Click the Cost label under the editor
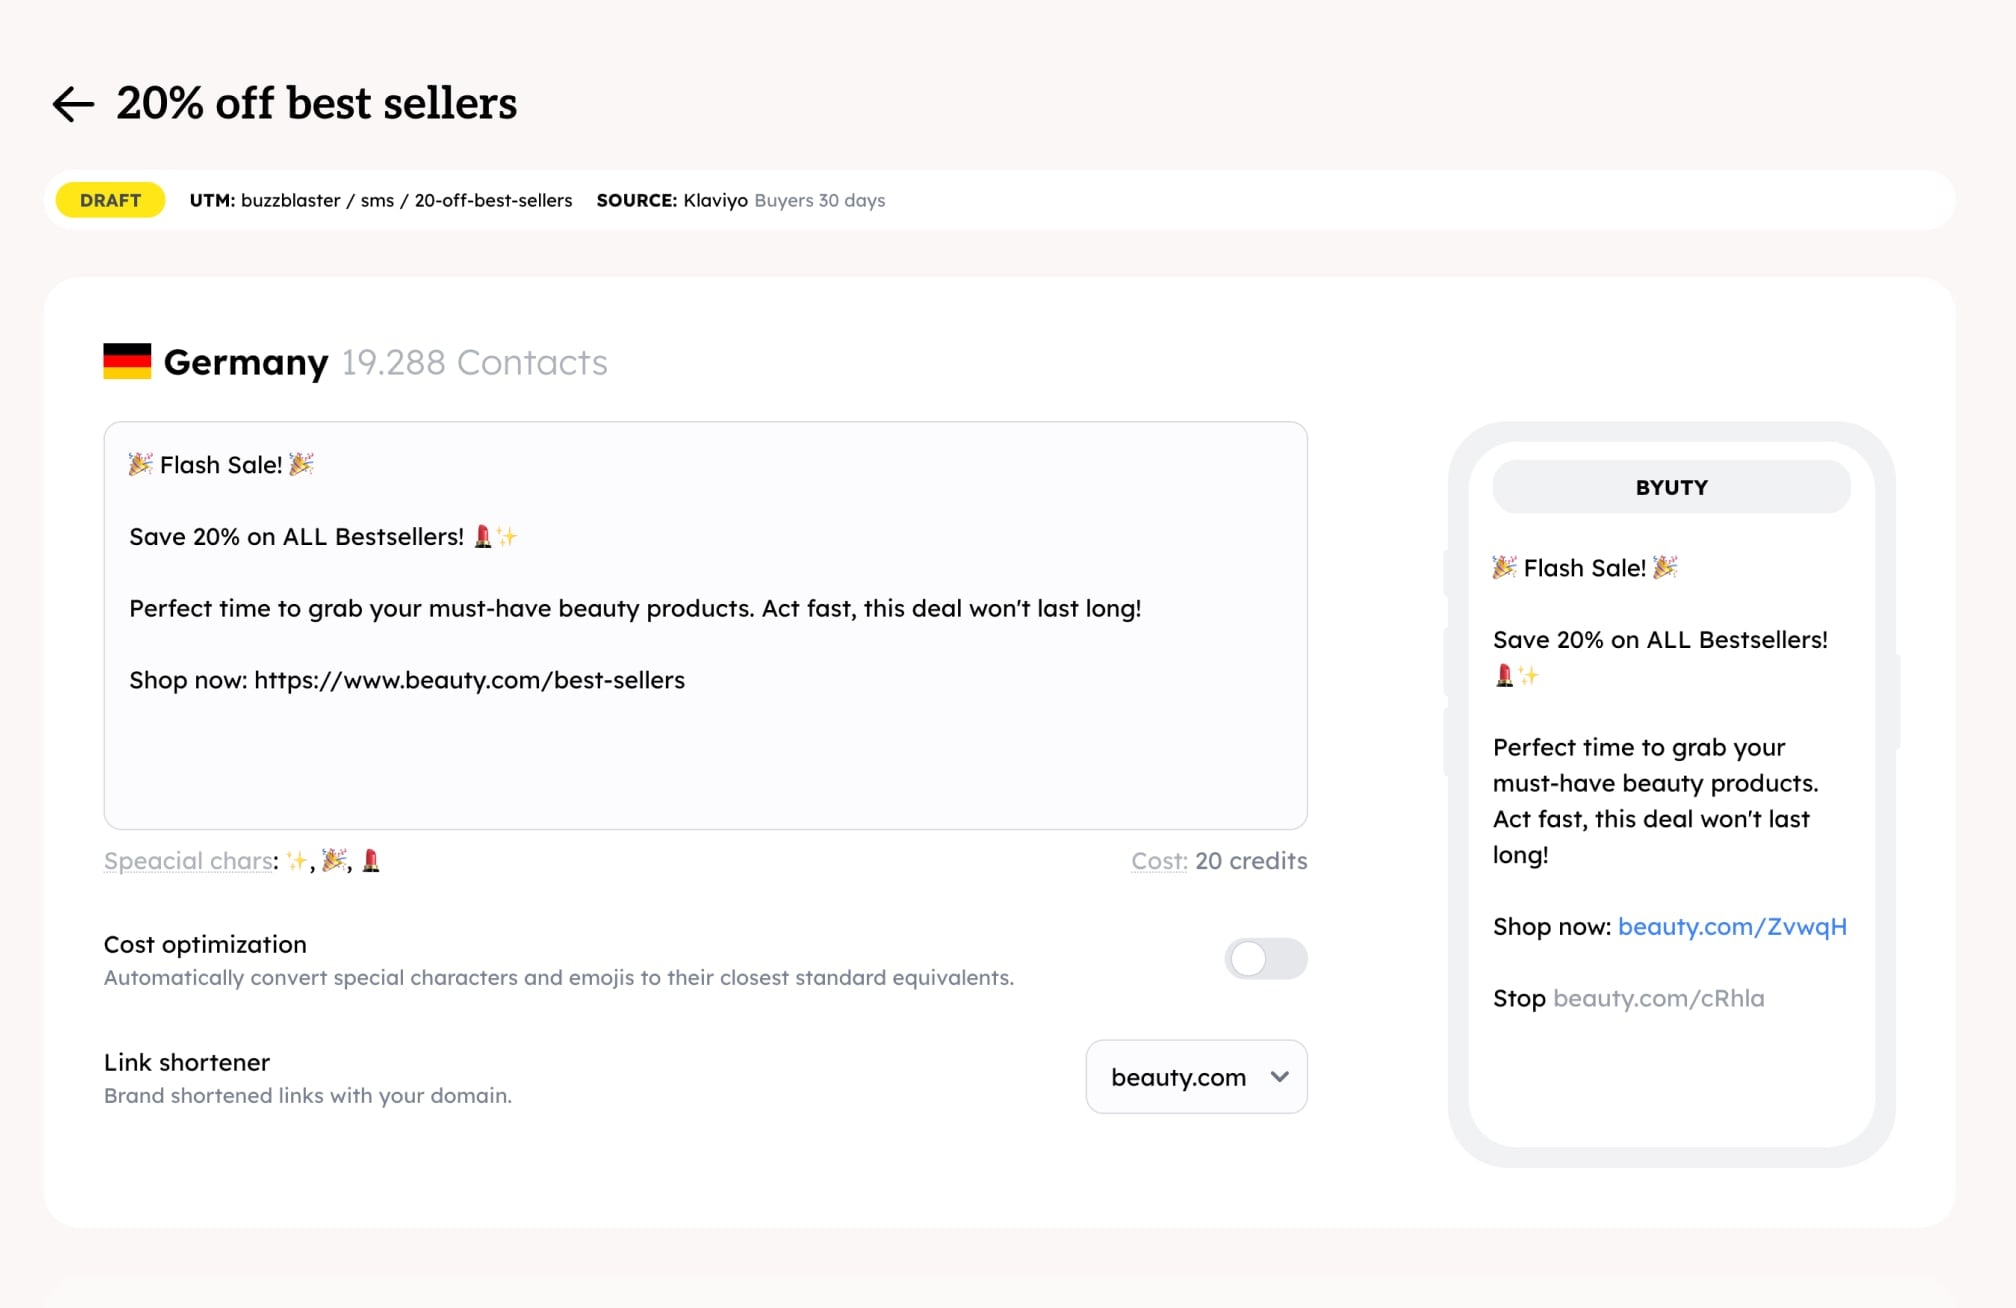Viewport: 2016px width, 1308px height. (1159, 861)
